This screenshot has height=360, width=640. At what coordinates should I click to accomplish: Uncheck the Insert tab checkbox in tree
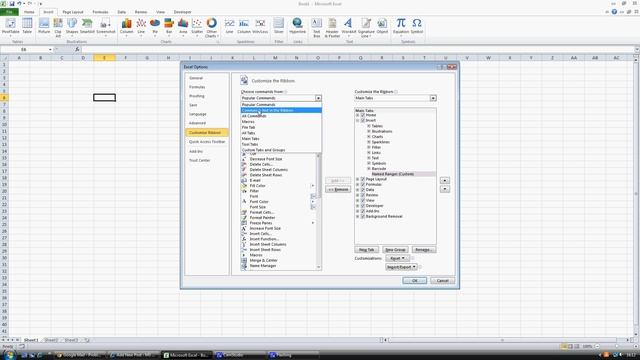(363, 120)
